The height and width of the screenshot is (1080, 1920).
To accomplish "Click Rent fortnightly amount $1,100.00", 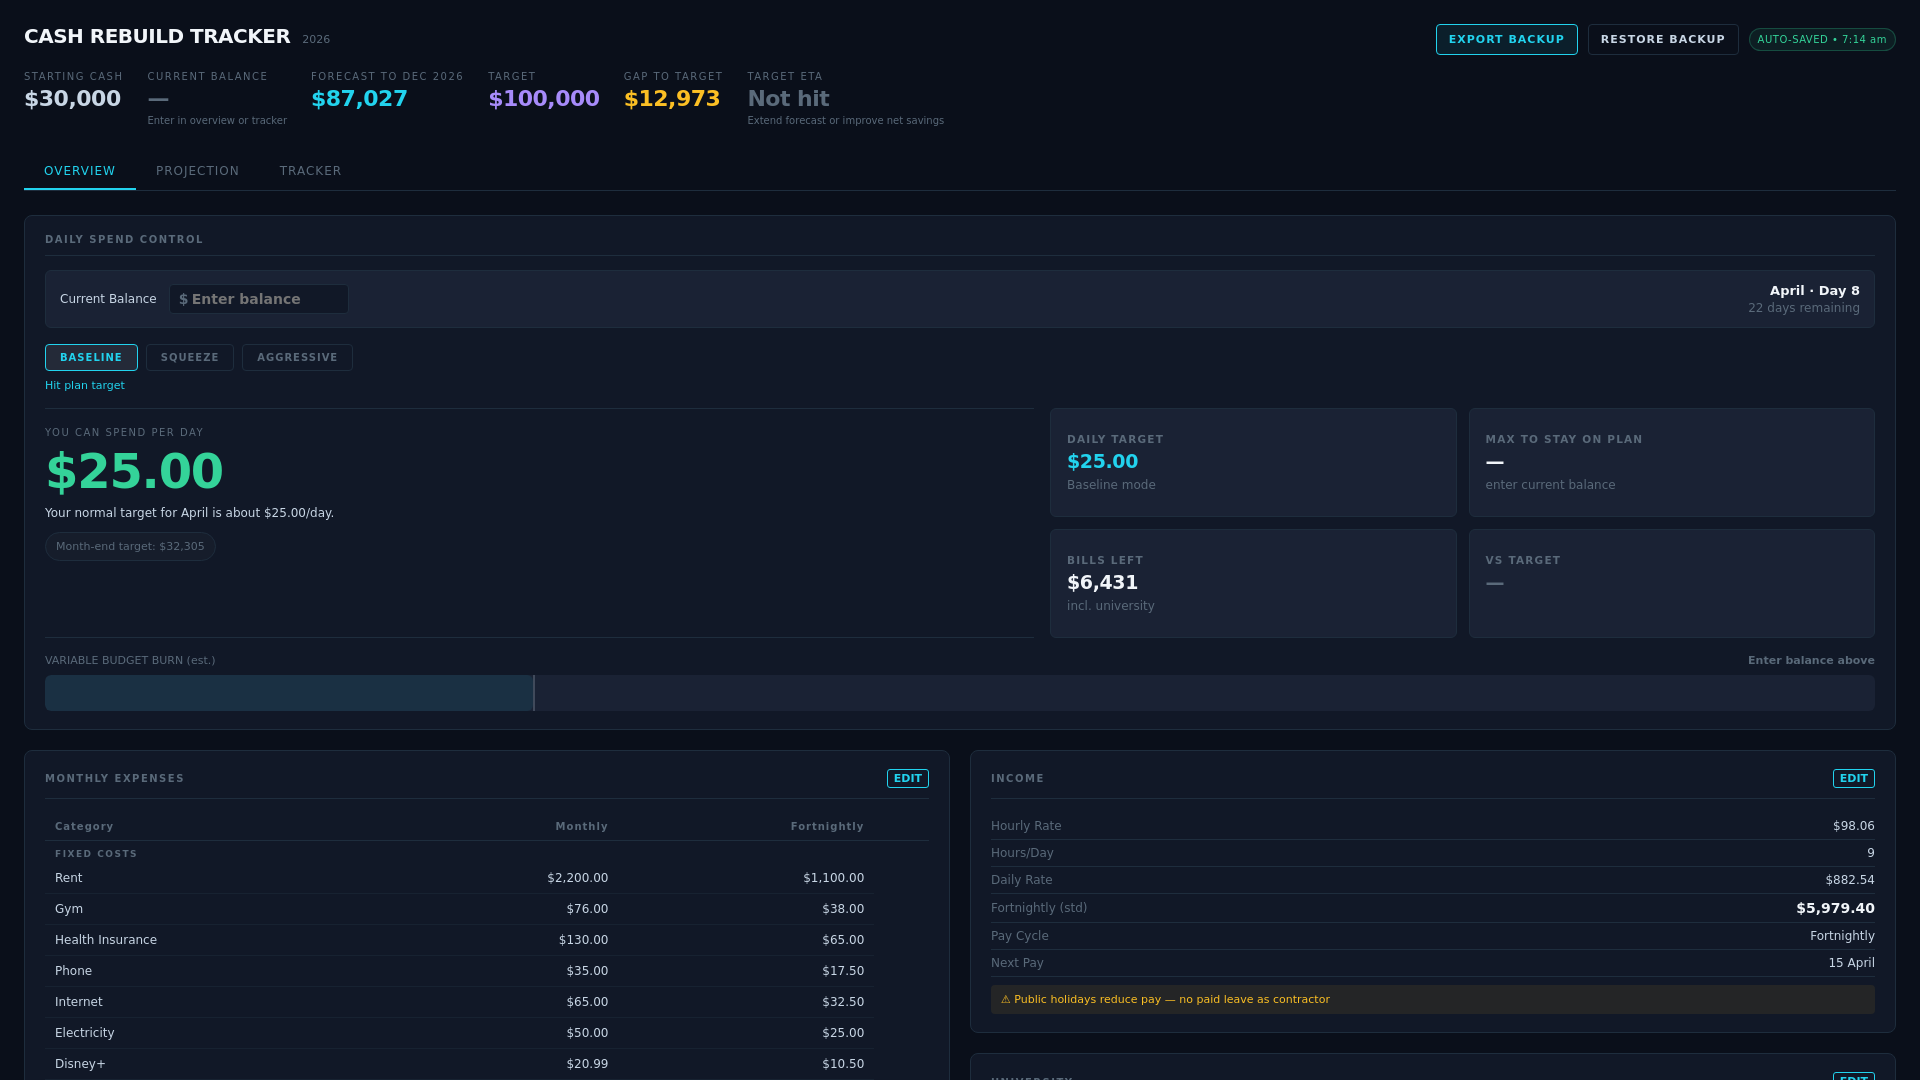I will pyautogui.click(x=834, y=878).
